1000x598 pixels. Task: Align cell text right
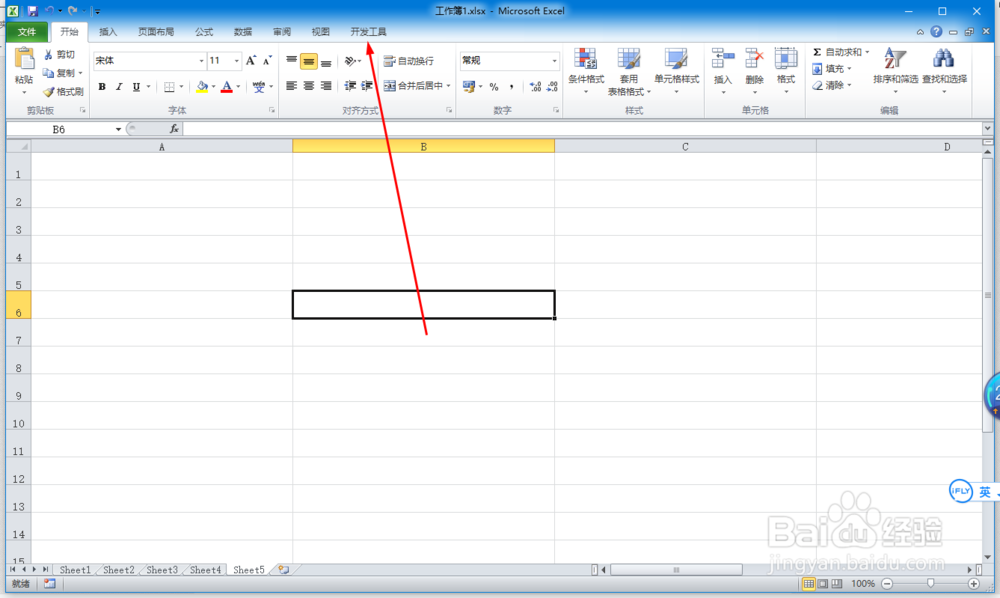(x=326, y=86)
